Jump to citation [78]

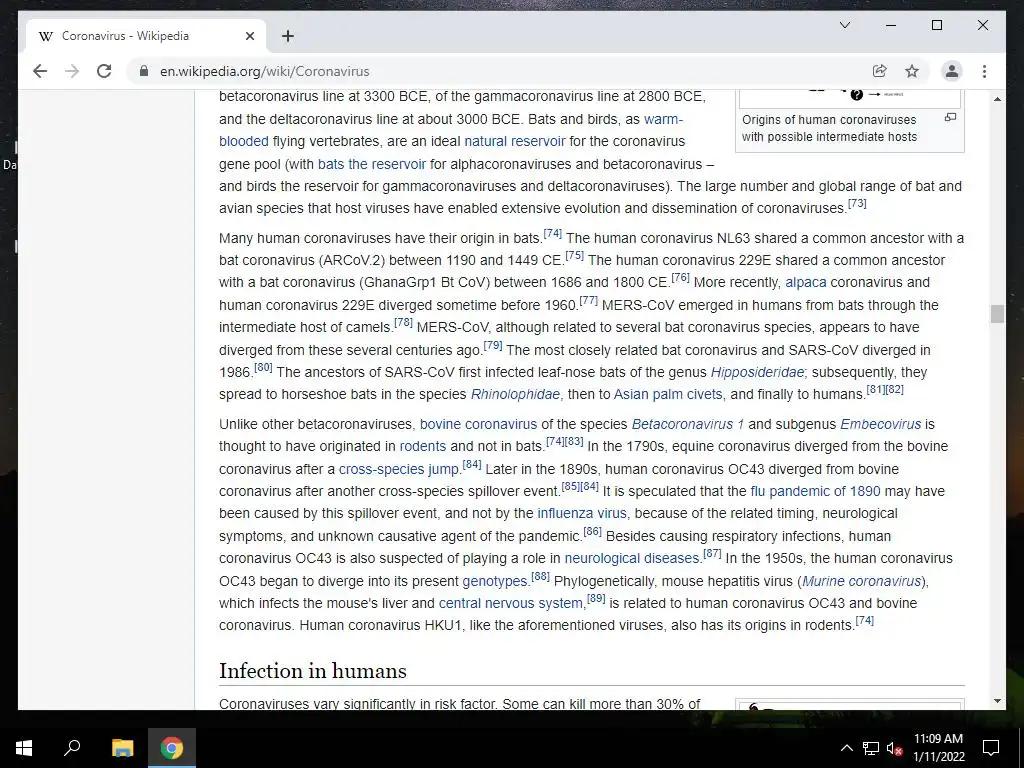[403, 323]
